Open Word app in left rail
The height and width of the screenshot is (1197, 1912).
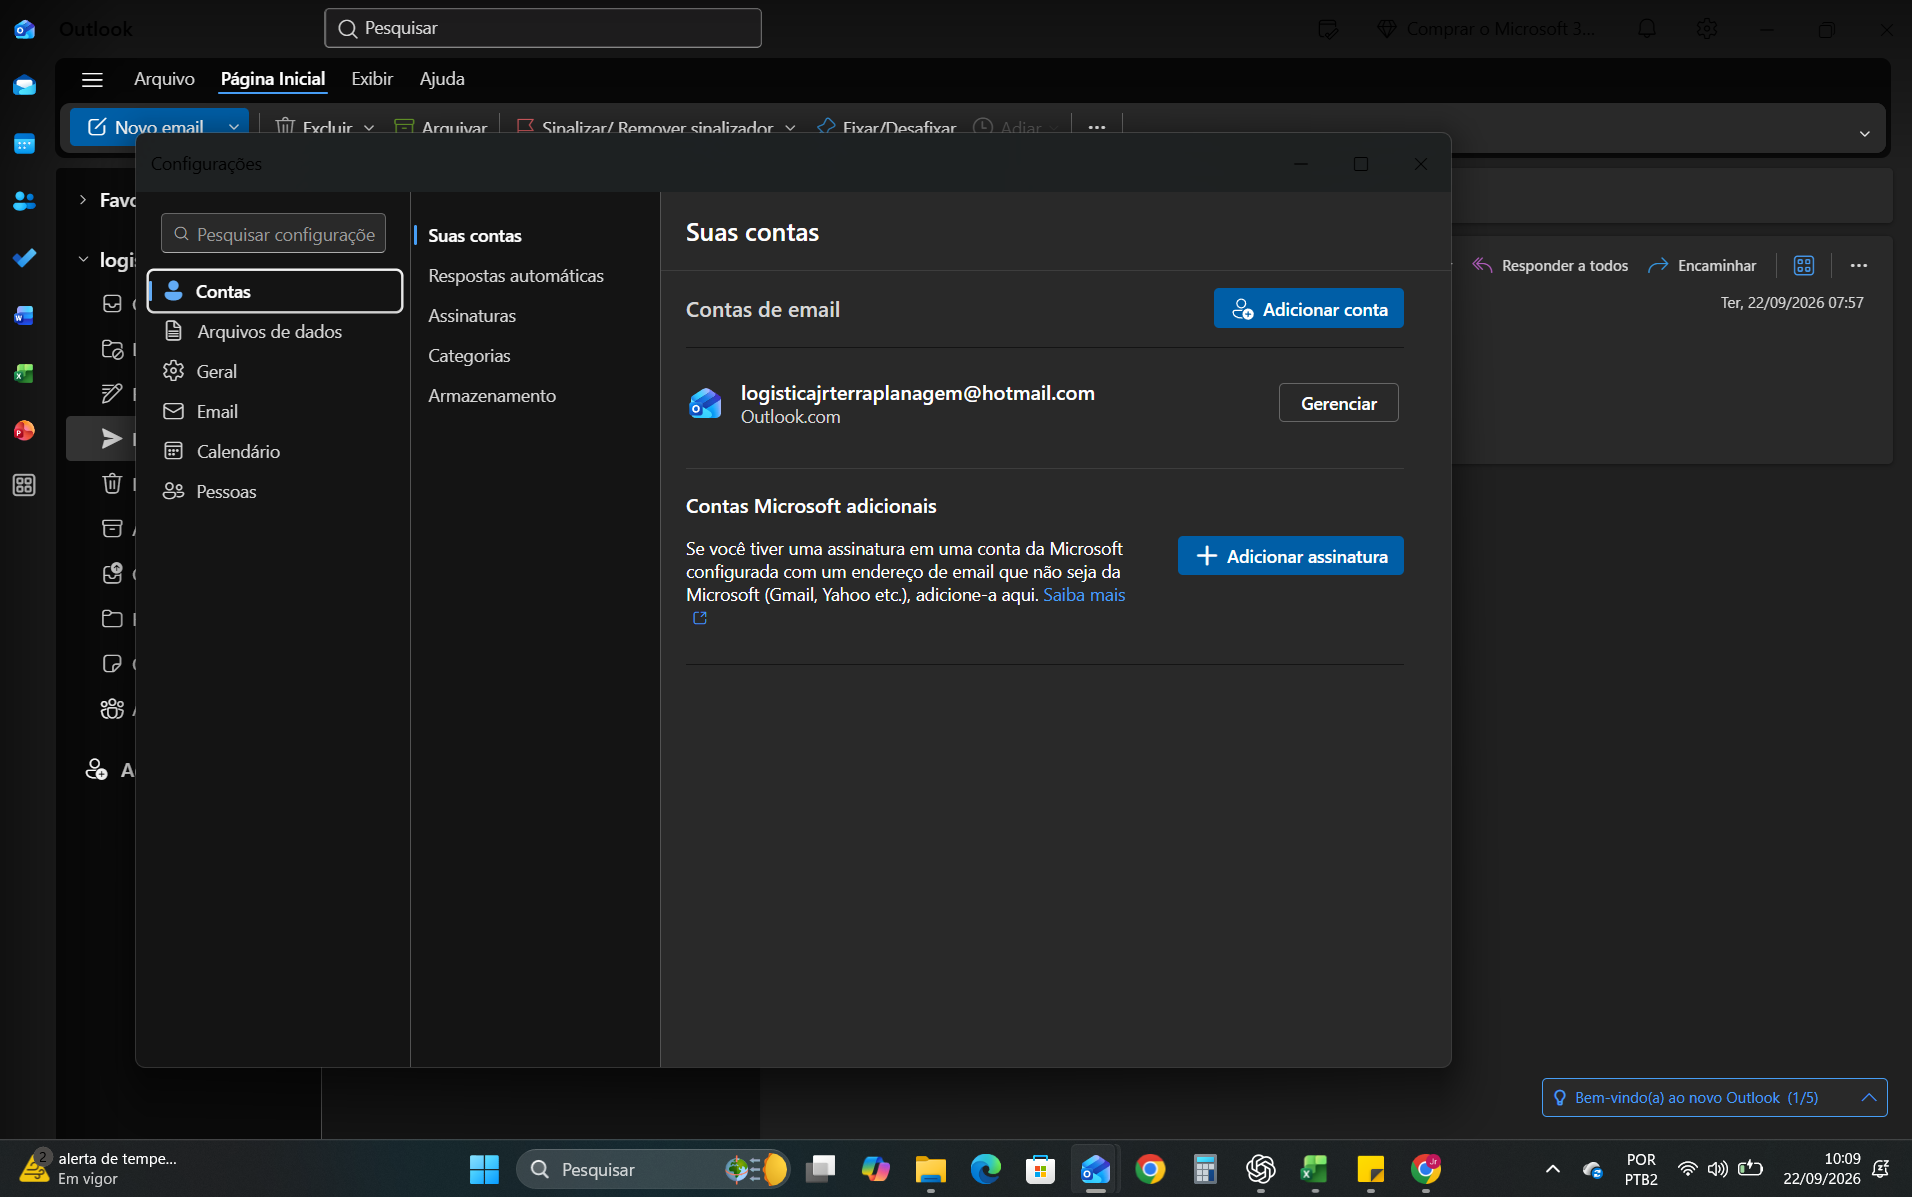tap(24, 316)
